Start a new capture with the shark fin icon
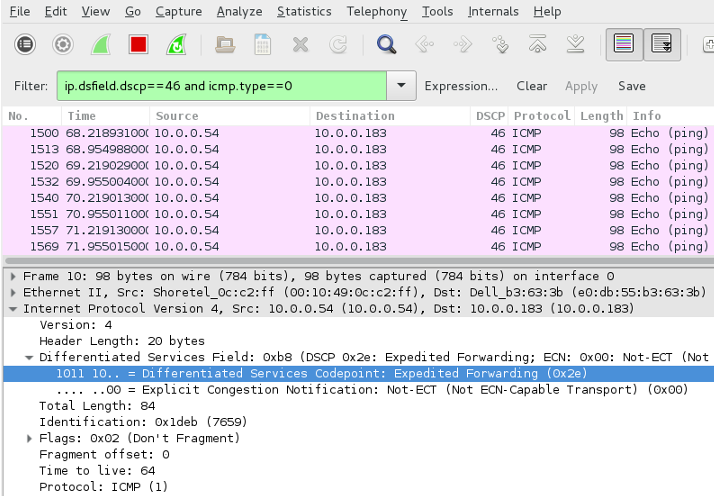 (101, 45)
